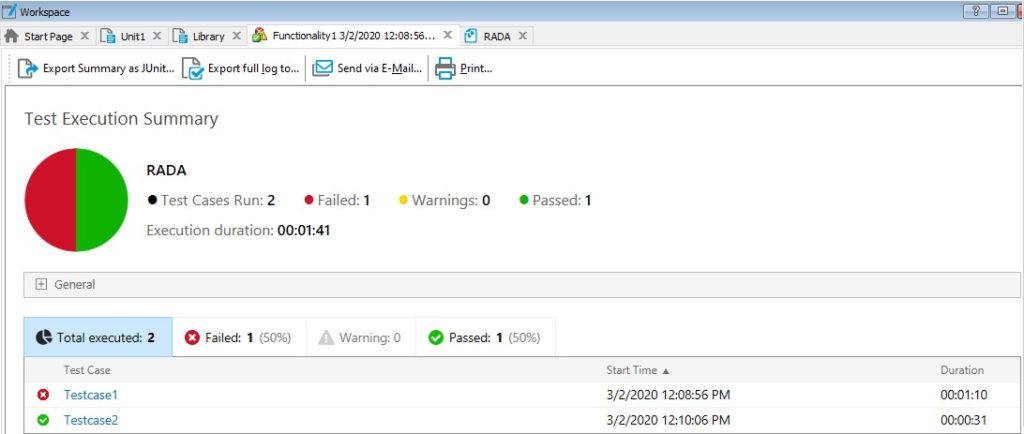Open the Testcase1 link
This screenshot has width=1024, height=434.
[91, 395]
